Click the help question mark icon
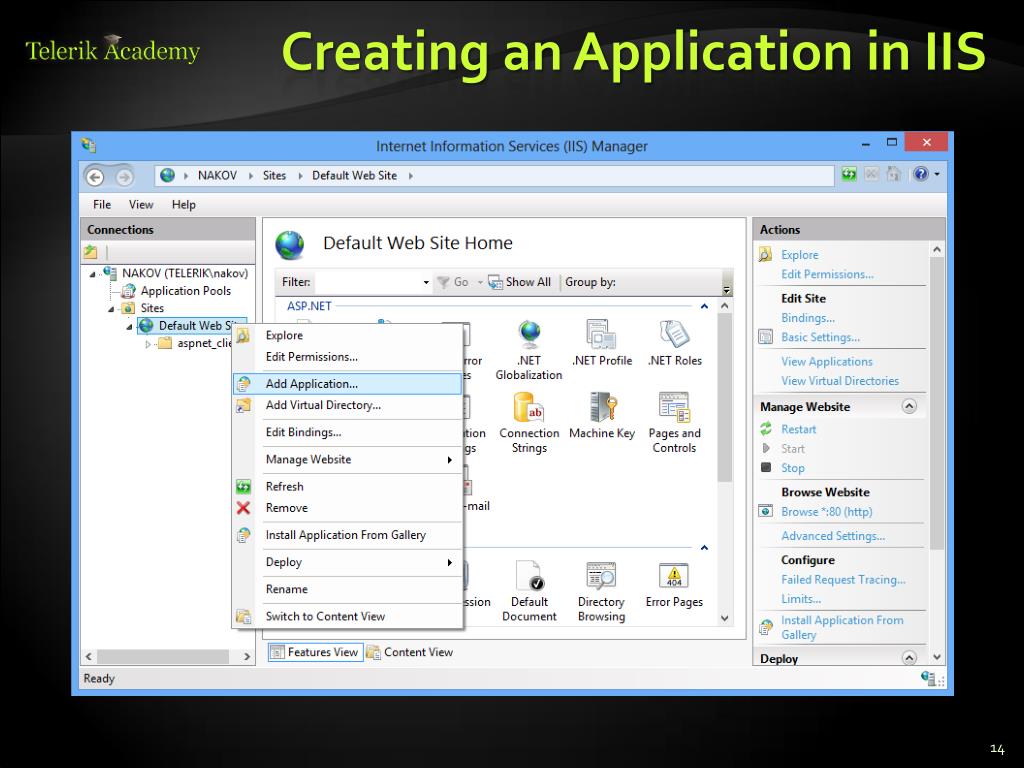 point(920,174)
